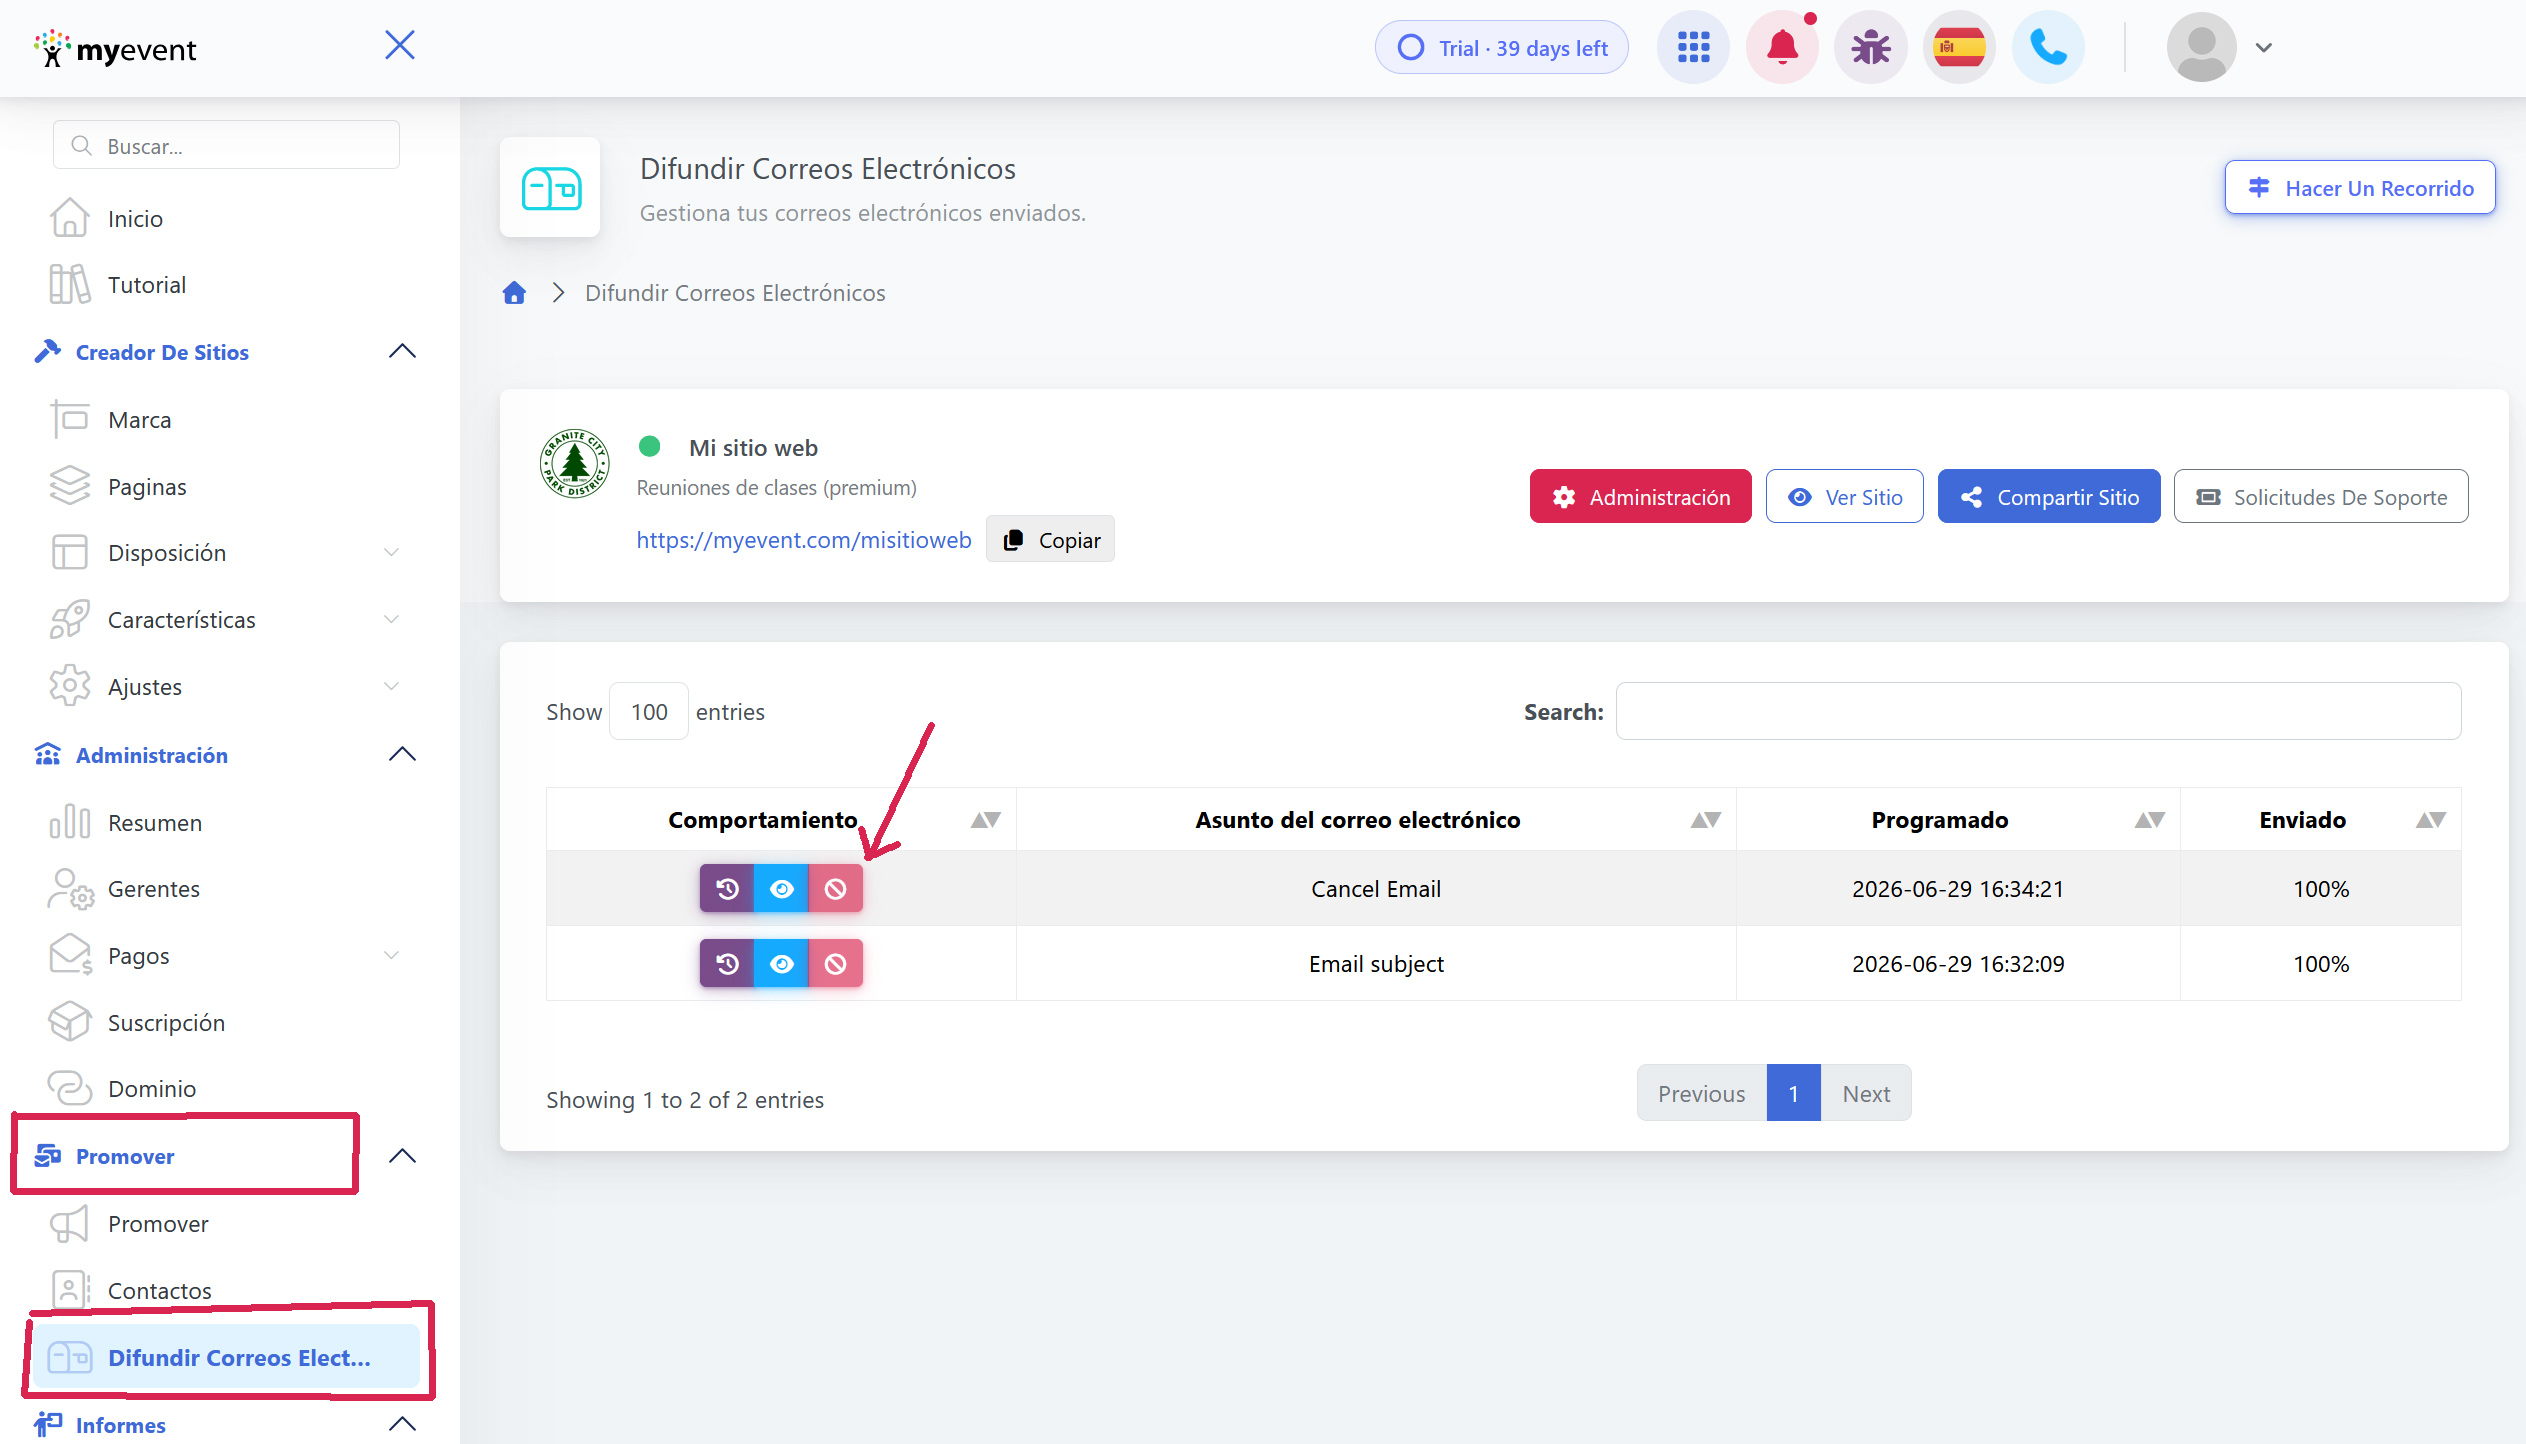View the Email subject row eye icon

(x=781, y=964)
